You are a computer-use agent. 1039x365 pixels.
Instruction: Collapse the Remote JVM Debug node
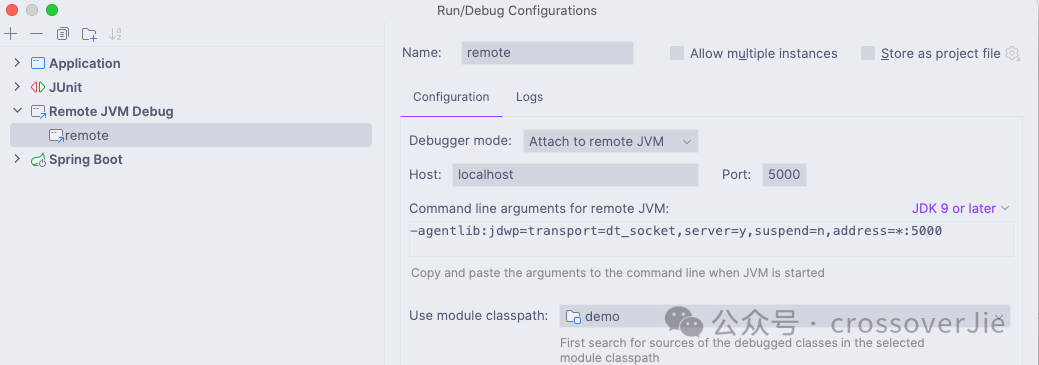pos(17,111)
